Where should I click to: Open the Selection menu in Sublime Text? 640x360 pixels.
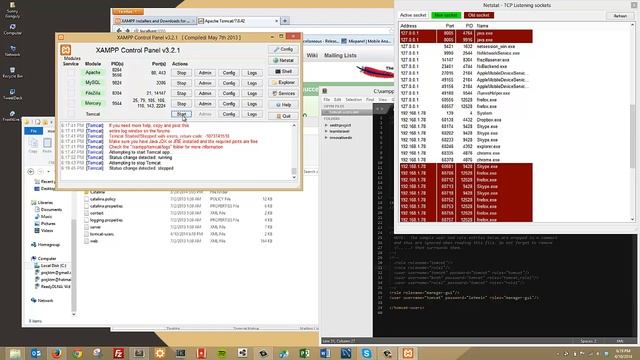353,100
